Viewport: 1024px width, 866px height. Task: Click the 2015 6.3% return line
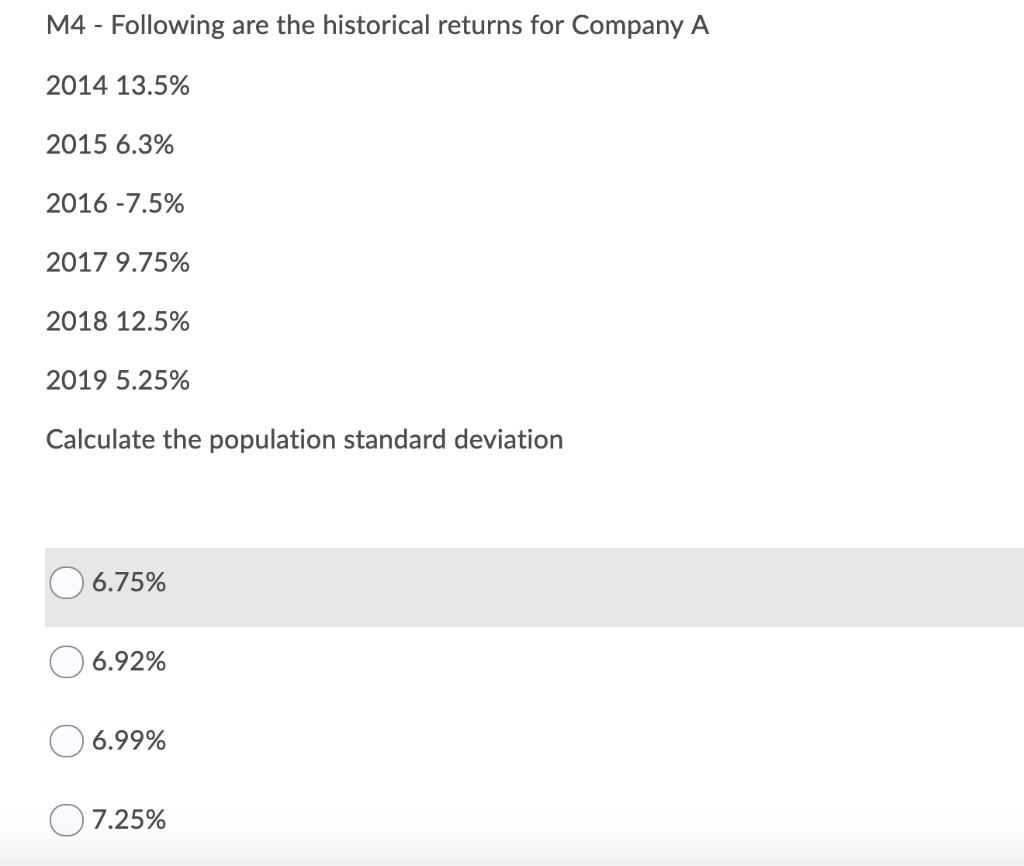pos(109,146)
